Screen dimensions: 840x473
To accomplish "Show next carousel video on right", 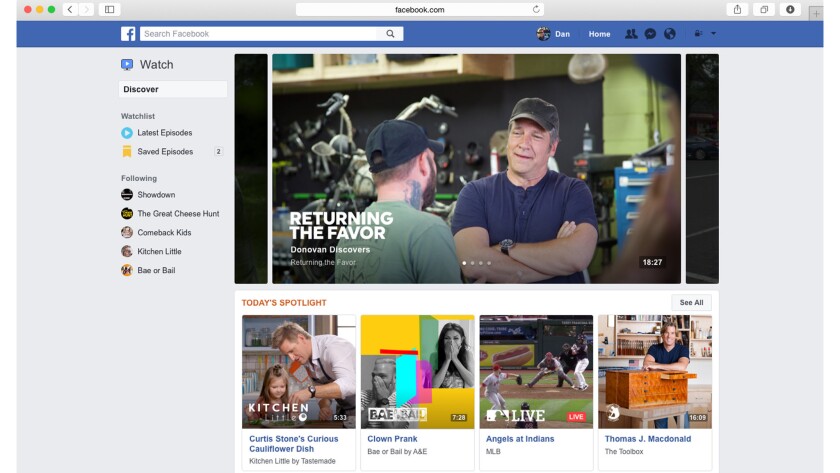I will [702, 169].
